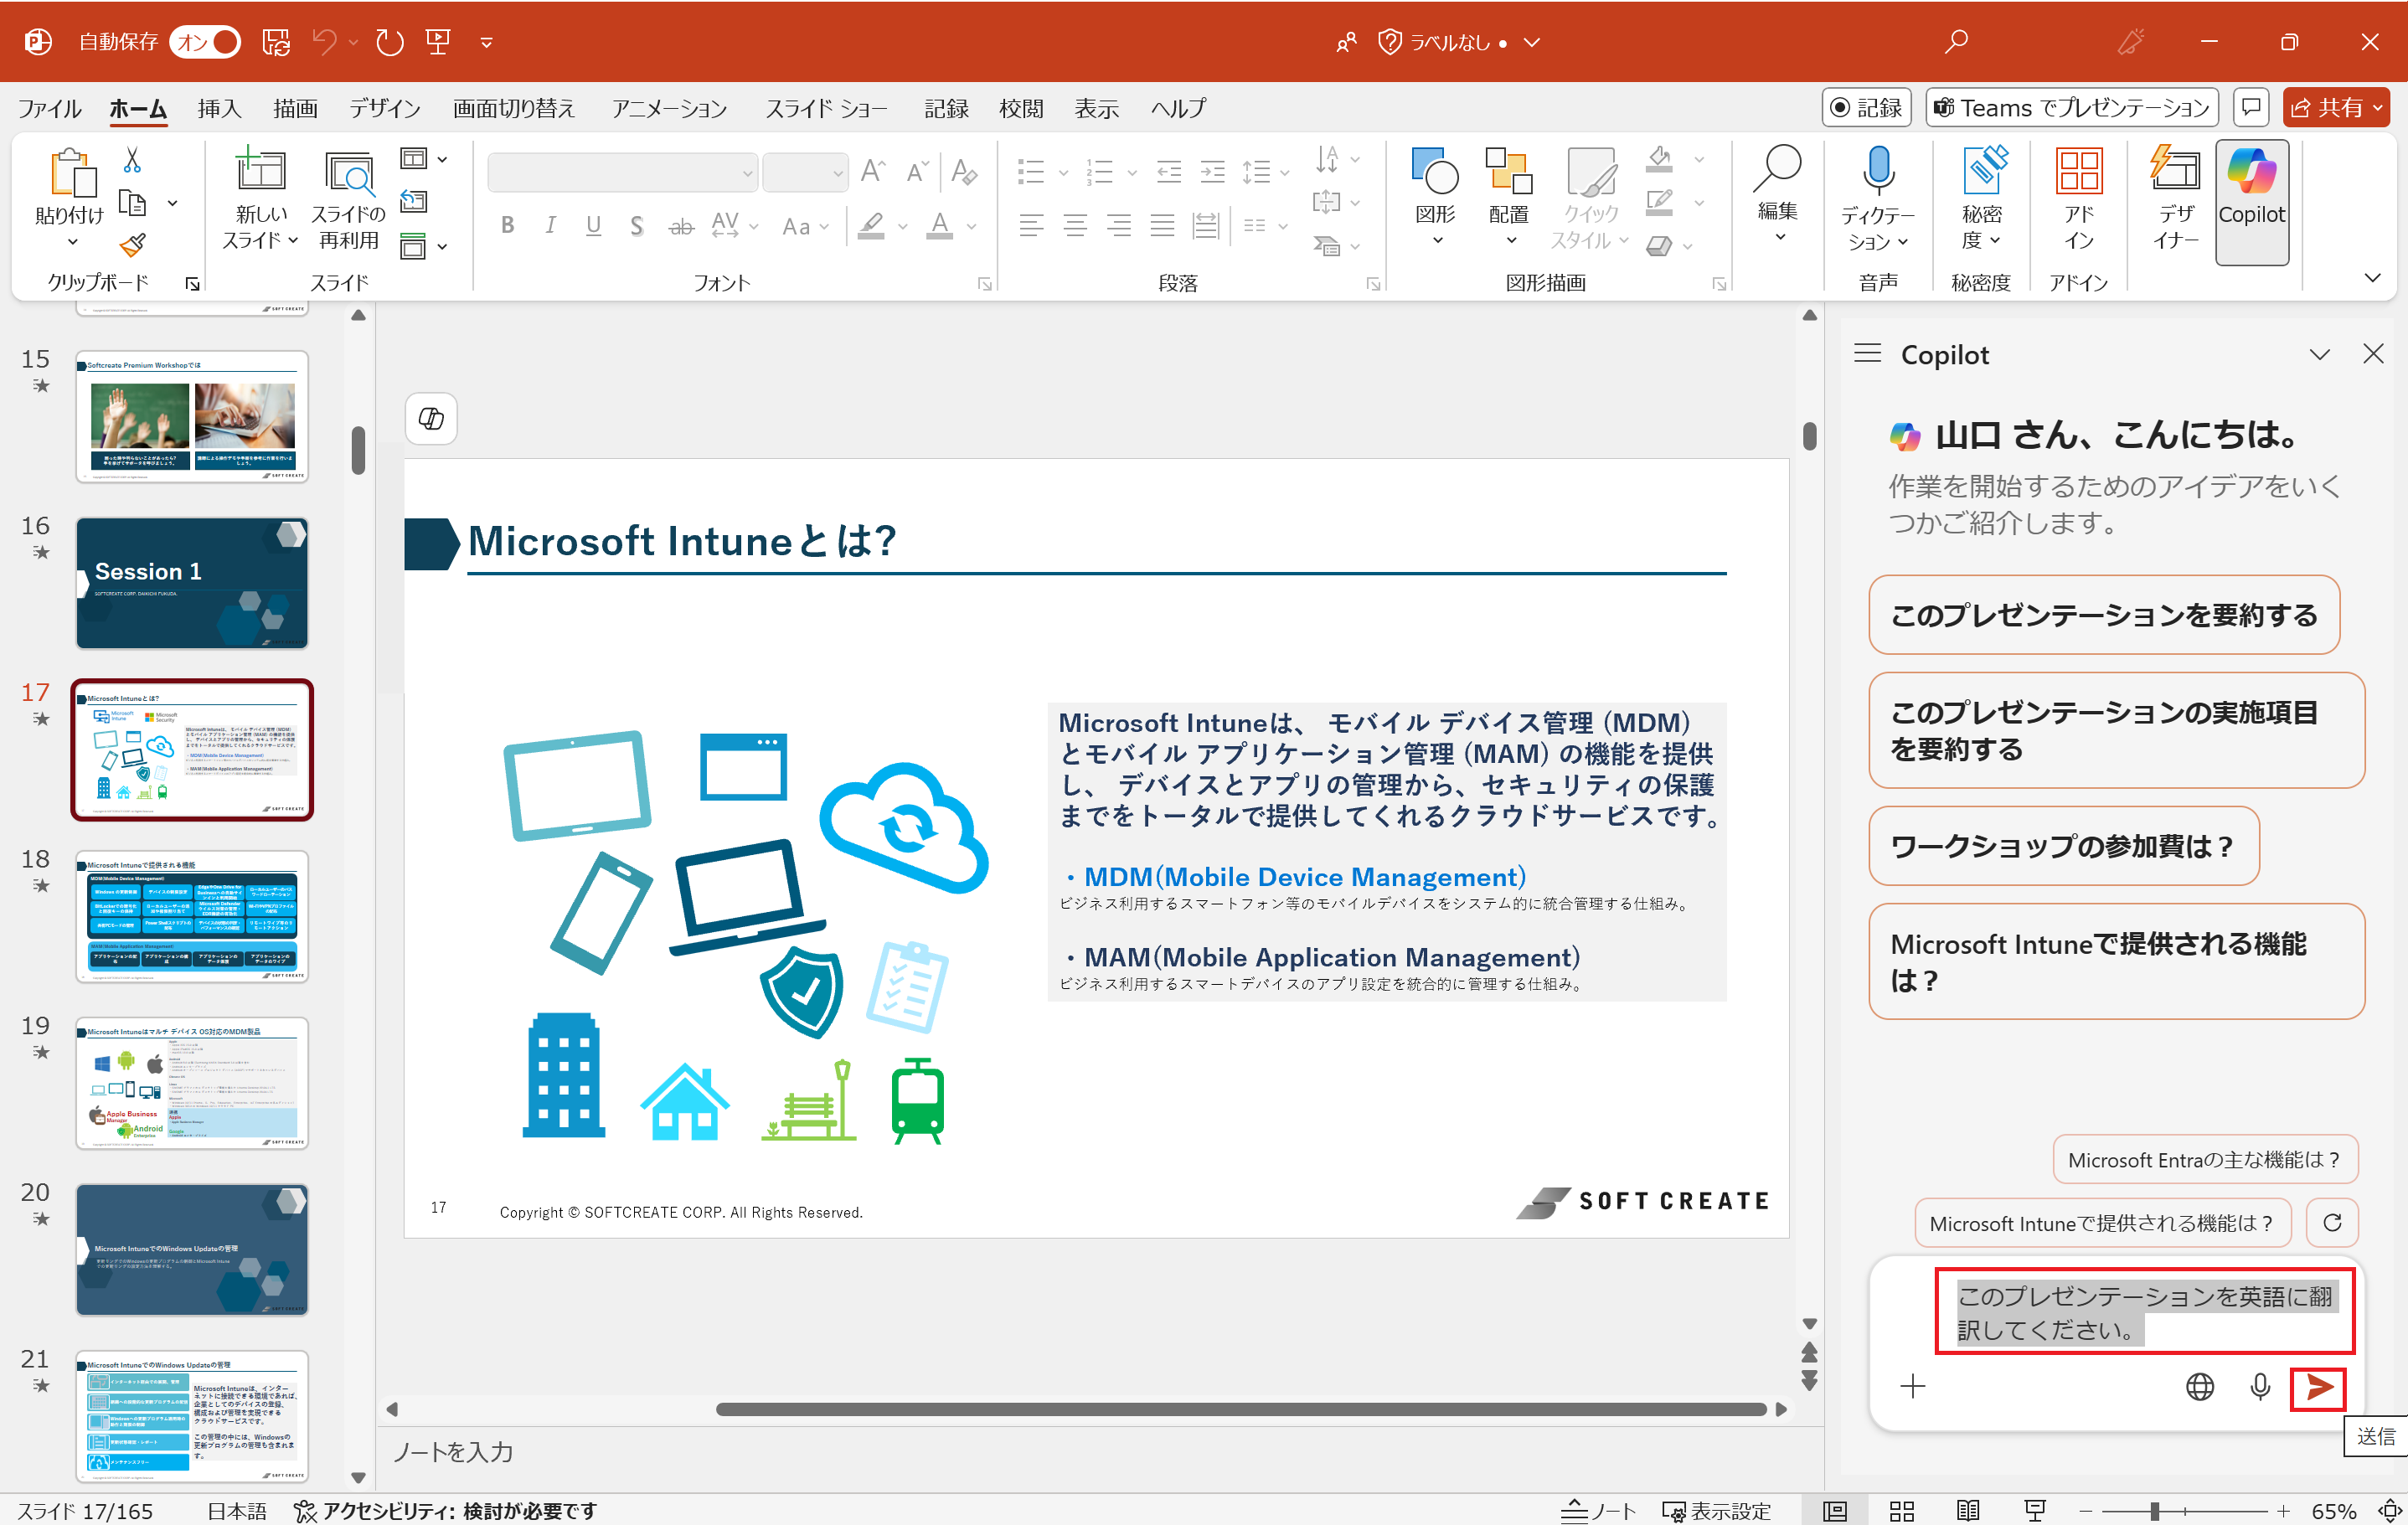Click the cut scissors icon
This screenshot has width=2408, height=1525.
pyautogui.click(x=132, y=160)
